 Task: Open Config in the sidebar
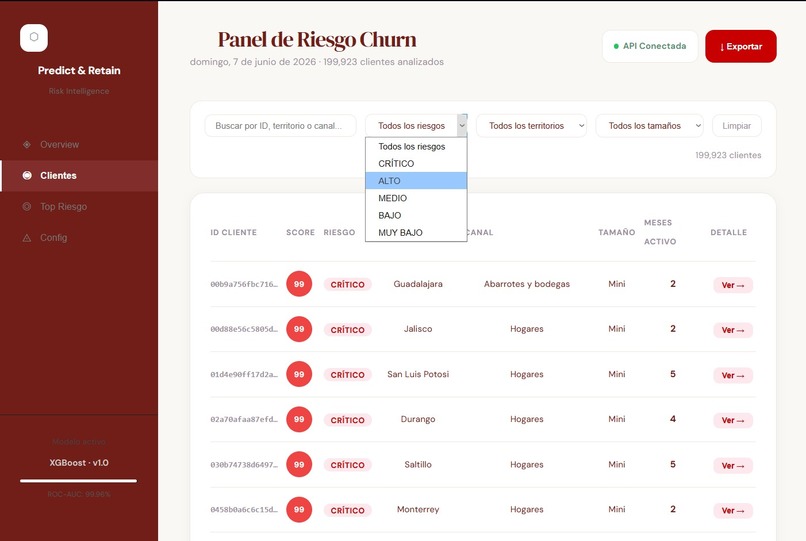tap(79, 238)
